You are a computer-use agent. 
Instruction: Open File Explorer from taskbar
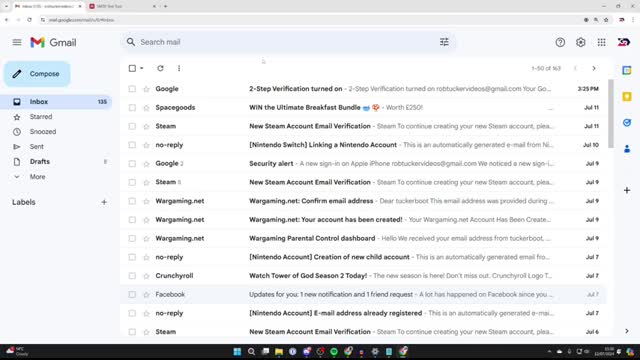(x=279, y=351)
